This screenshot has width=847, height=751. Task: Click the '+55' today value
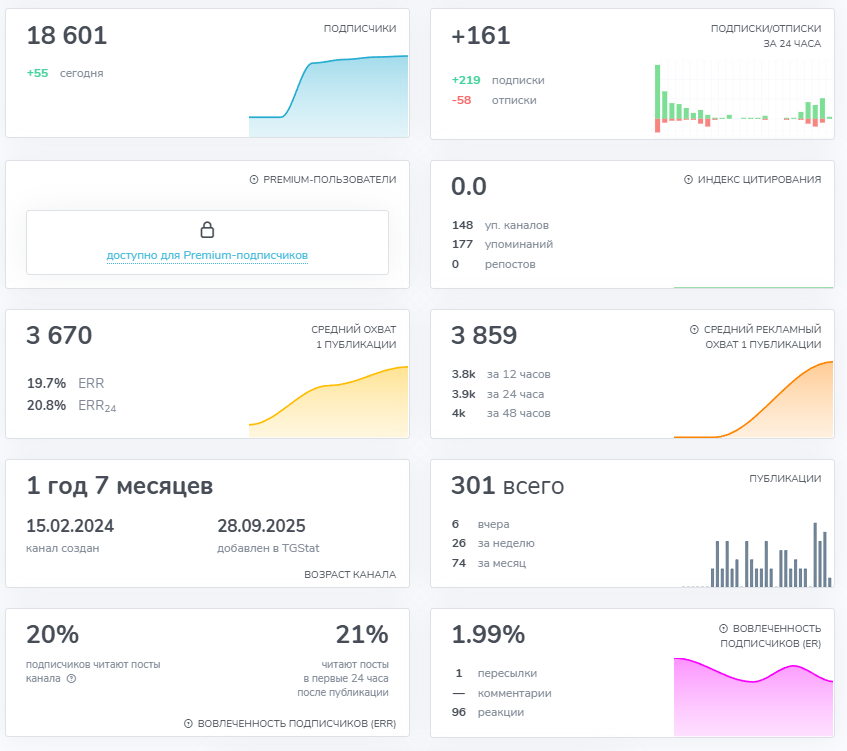point(37,73)
